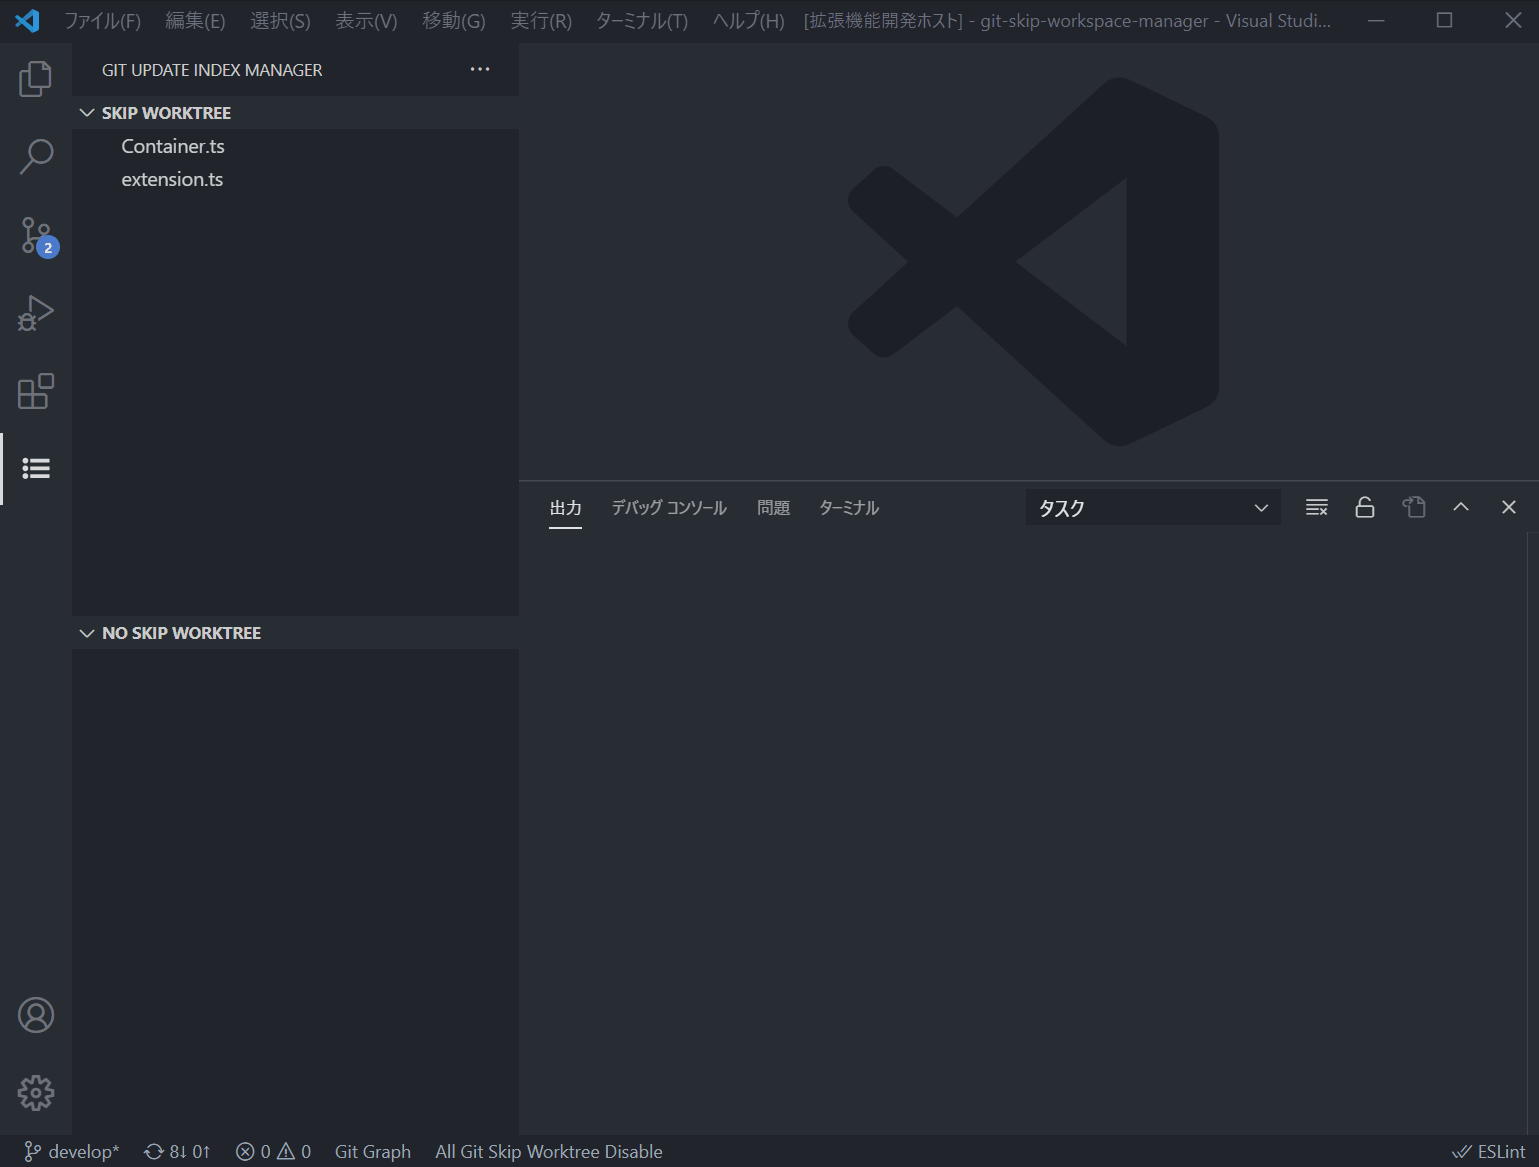Open the Accounts menu icon

click(36, 1015)
